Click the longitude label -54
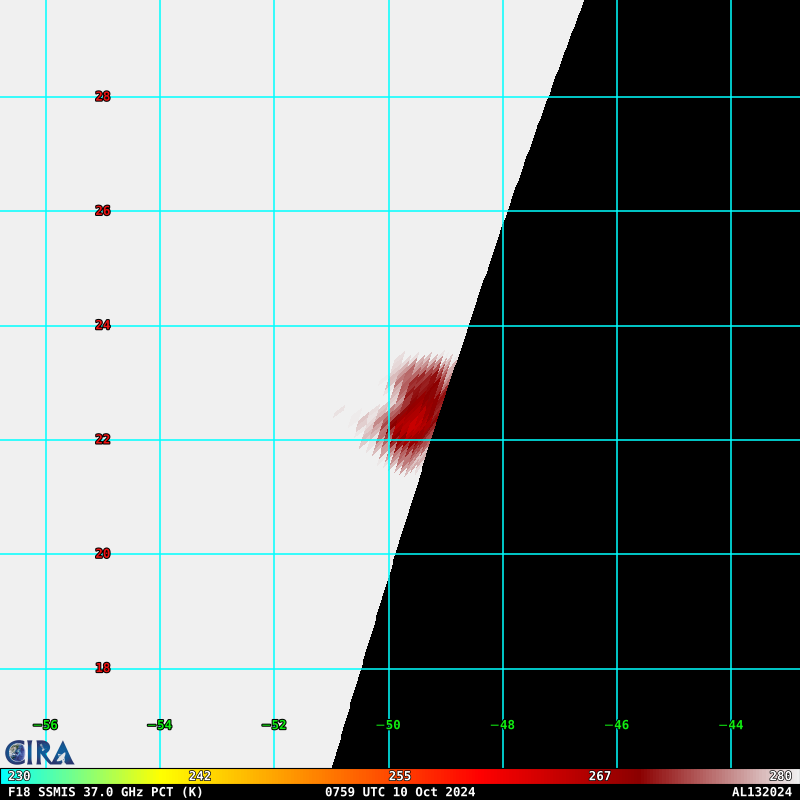This screenshot has height=800, width=800. click(160, 725)
